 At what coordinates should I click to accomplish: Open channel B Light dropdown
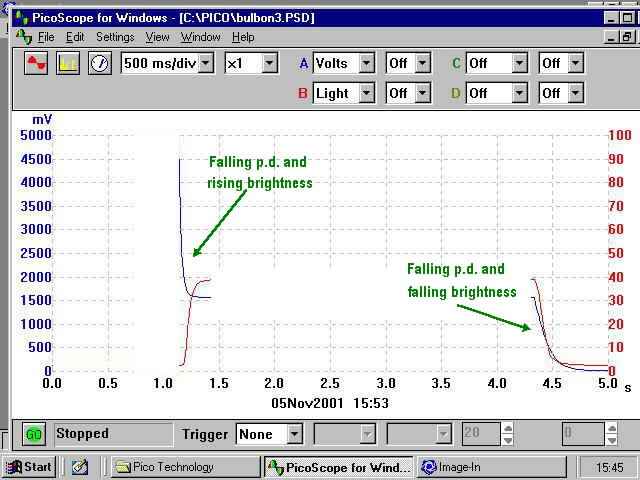366,93
